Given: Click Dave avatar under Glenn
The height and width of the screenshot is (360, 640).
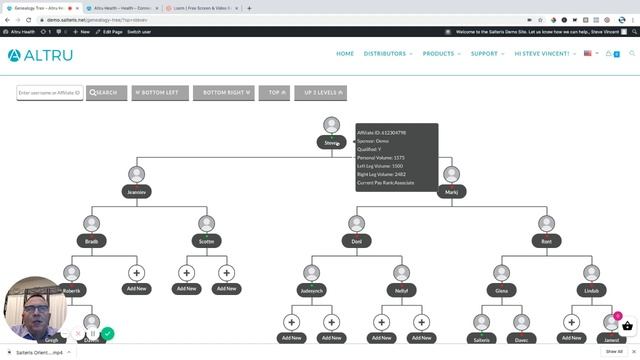Looking at the screenshot, I should [521, 322].
